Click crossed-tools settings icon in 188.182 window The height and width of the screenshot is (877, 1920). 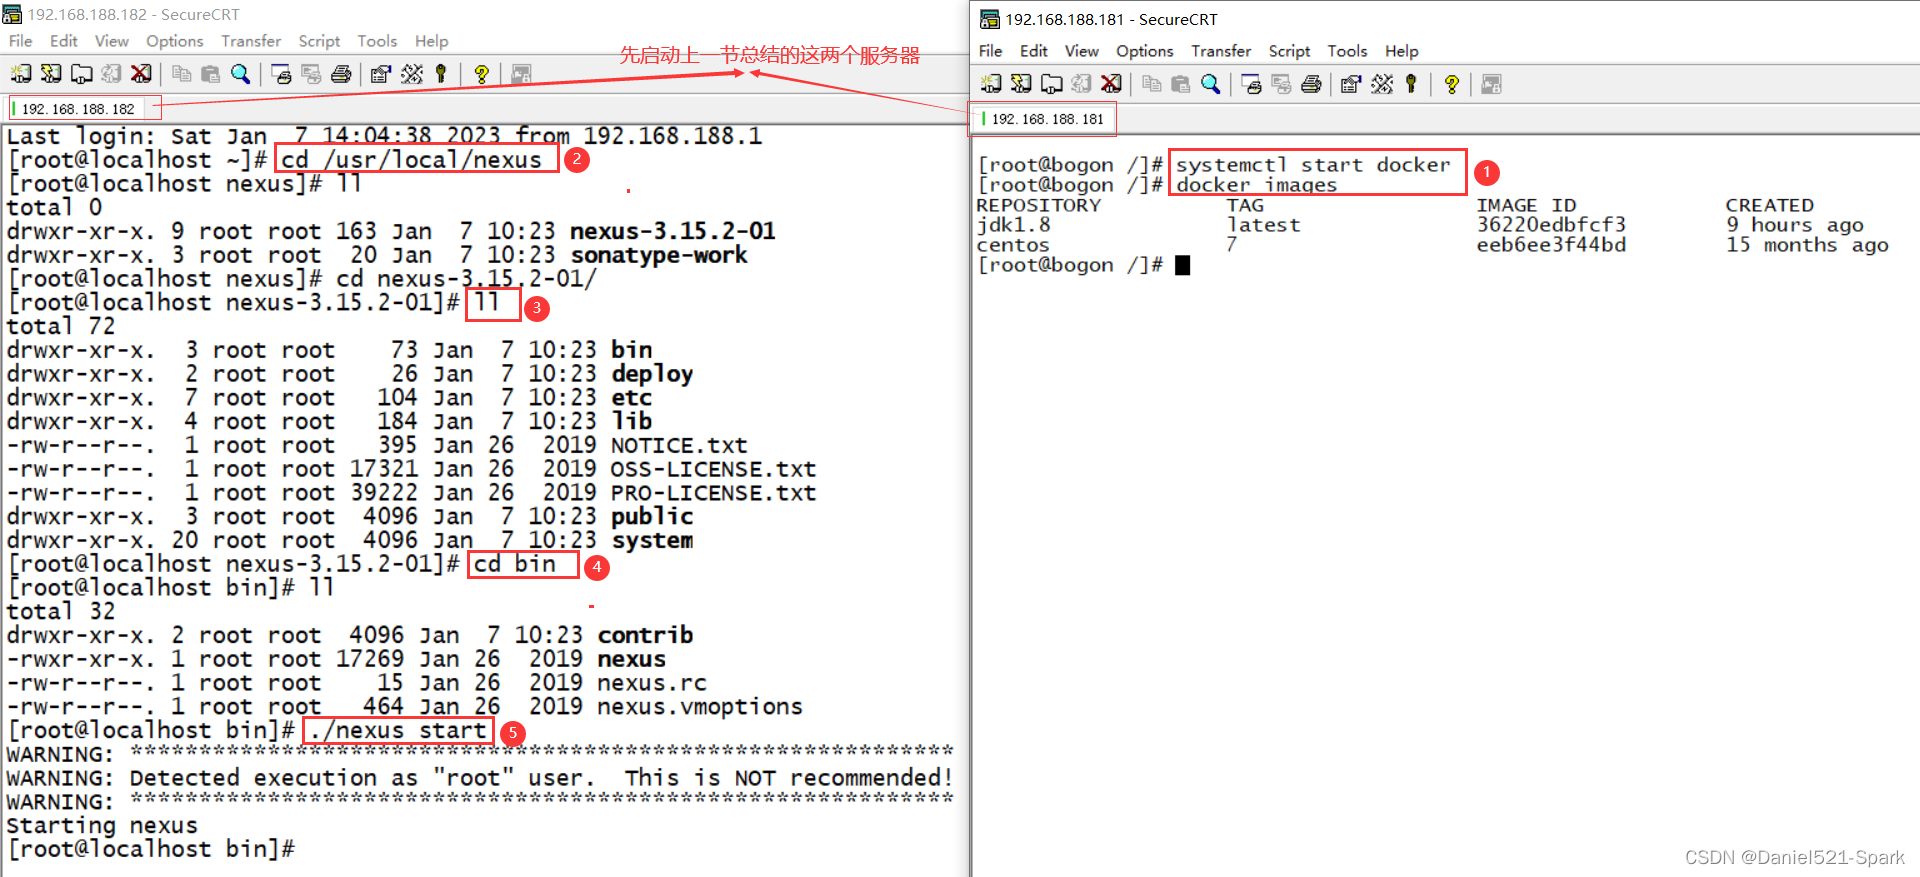(x=412, y=73)
